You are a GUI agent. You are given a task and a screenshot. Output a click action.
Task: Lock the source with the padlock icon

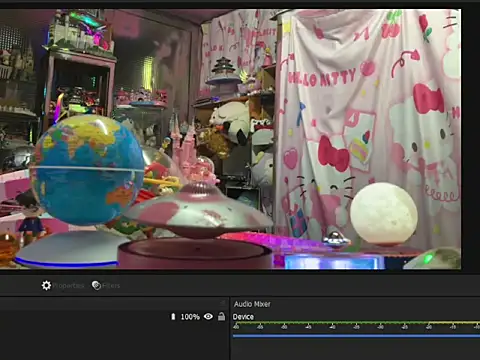[x=221, y=316]
